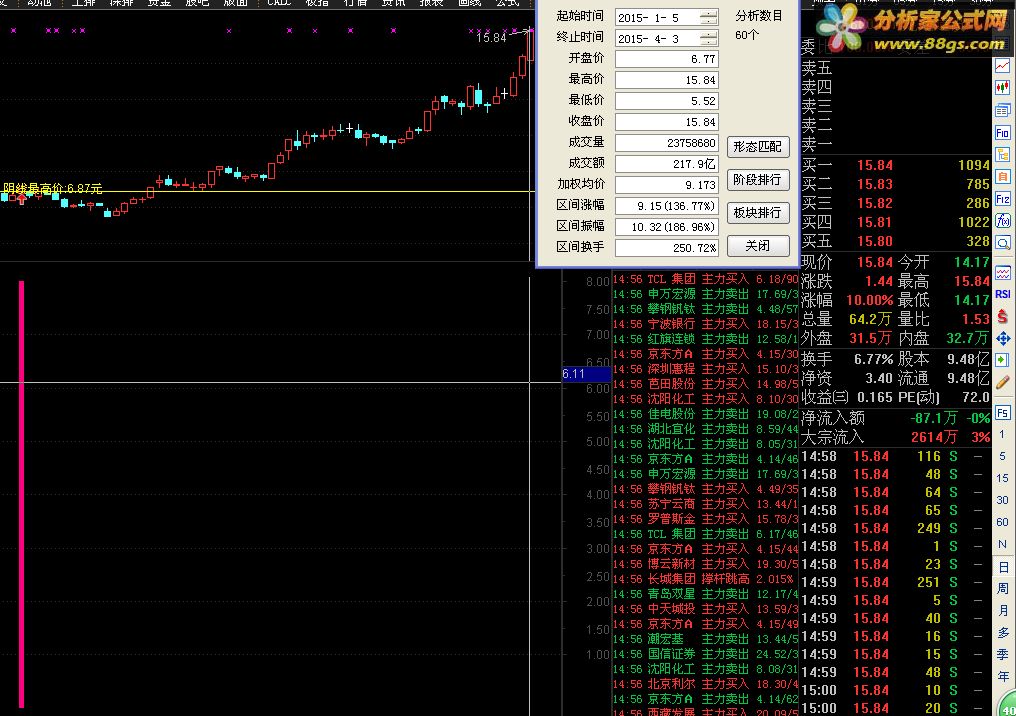Image resolution: width=1016 pixels, height=716 pixels.
Task: Select the 长城集团 撑杆跳高 alert row
Action: [706, 579]
